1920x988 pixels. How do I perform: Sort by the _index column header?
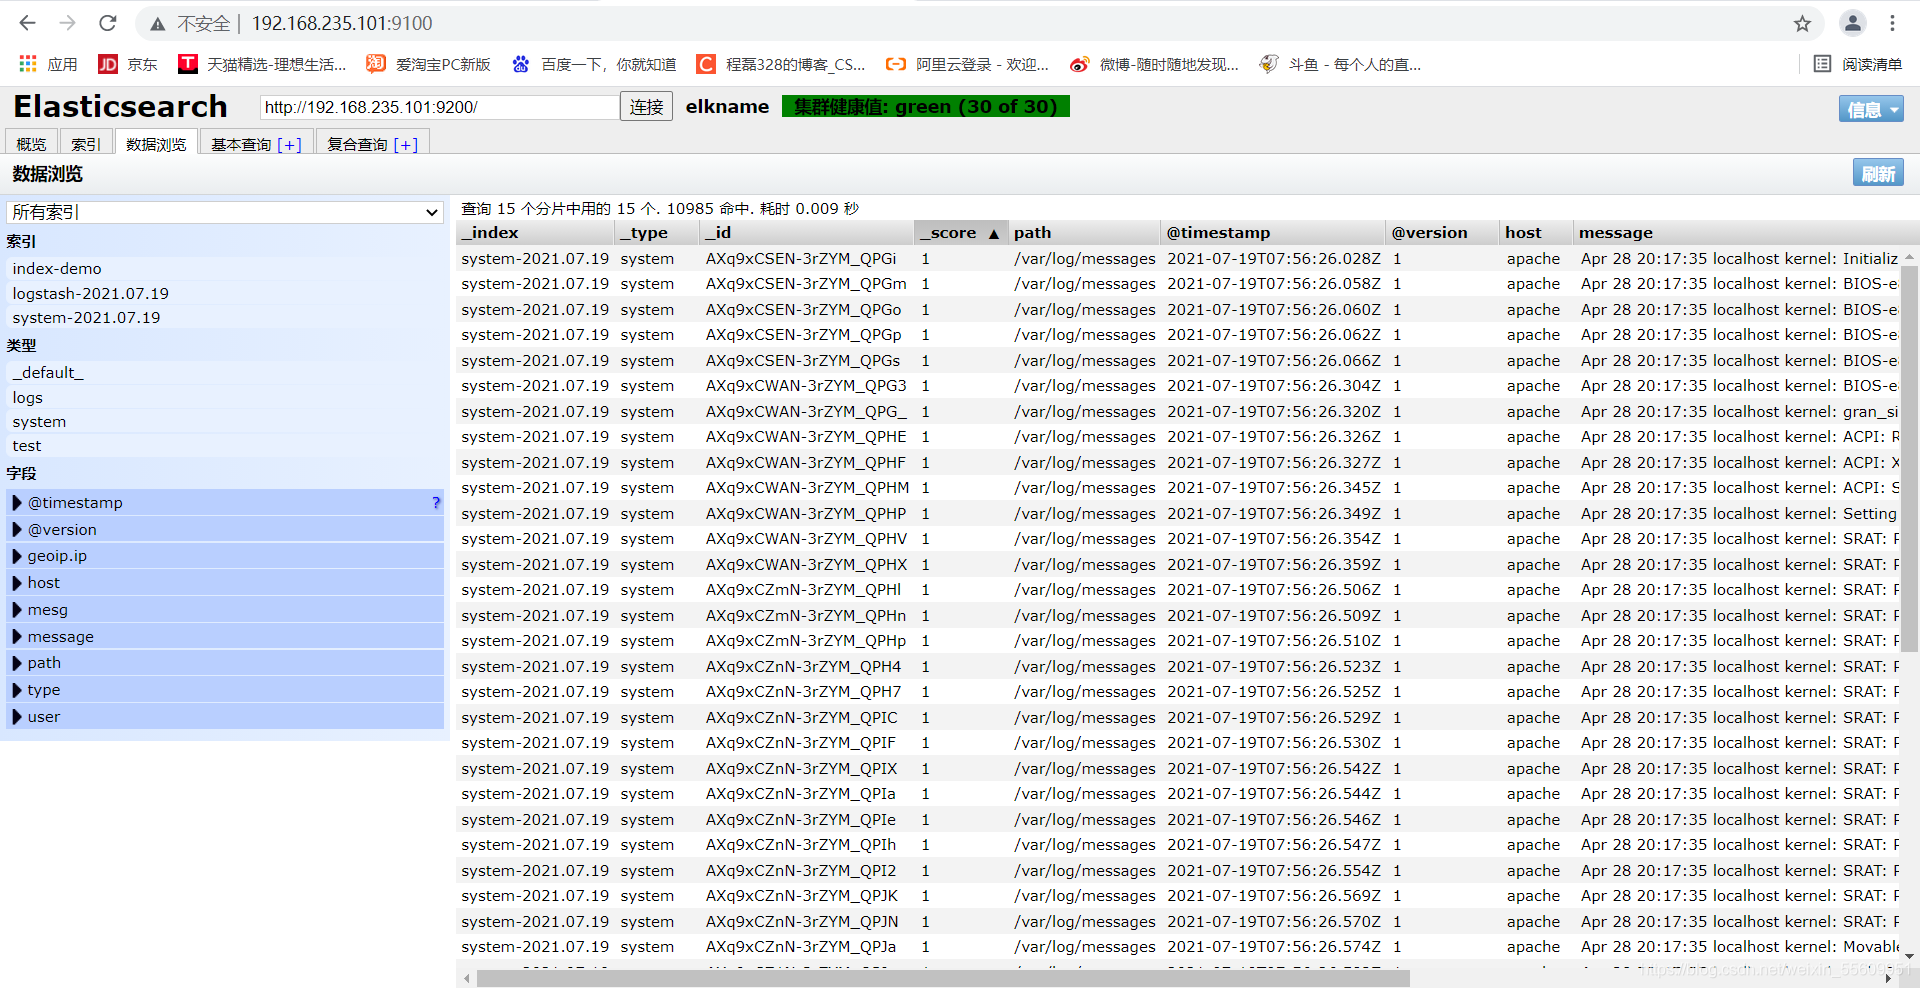pos(534,233)
